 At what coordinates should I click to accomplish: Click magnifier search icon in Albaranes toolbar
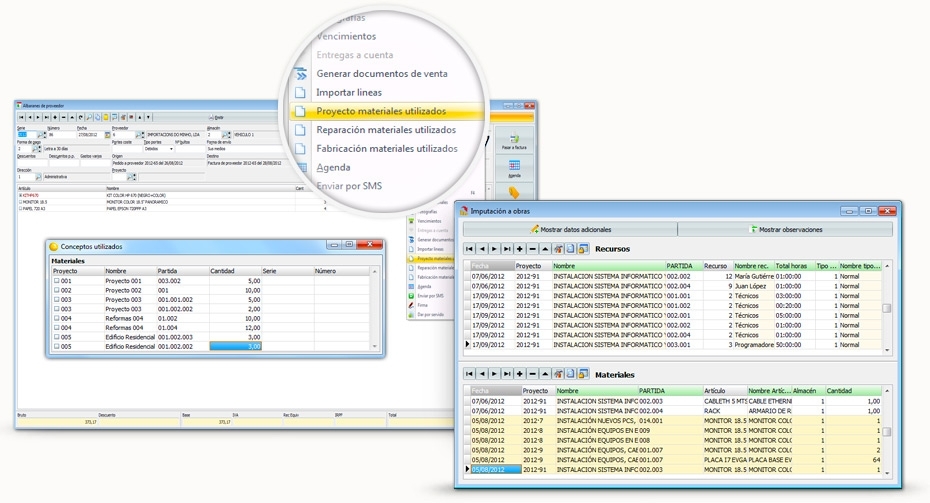click(89, 117)
